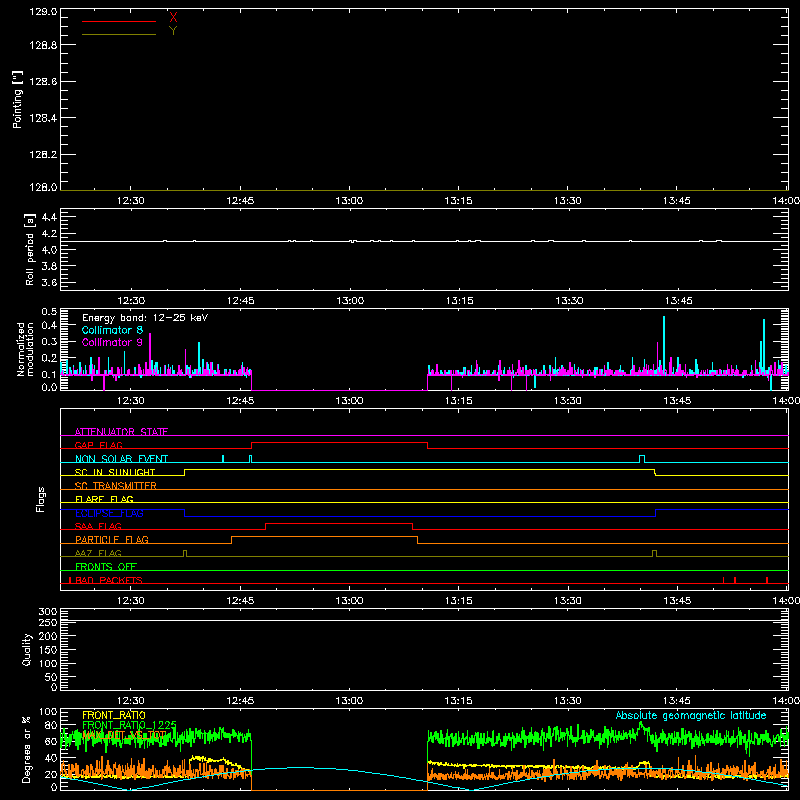Click the Roll period axis title
800x800 pixels.
pos(30,249)
